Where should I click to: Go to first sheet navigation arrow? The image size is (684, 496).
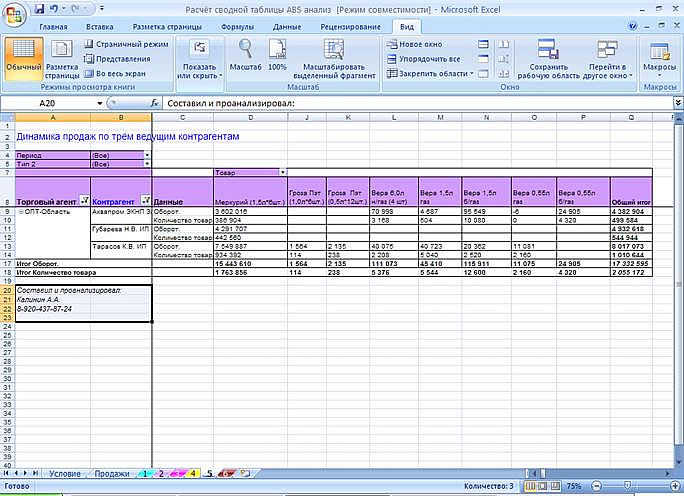pyautogui.click(x=6, y=473)
